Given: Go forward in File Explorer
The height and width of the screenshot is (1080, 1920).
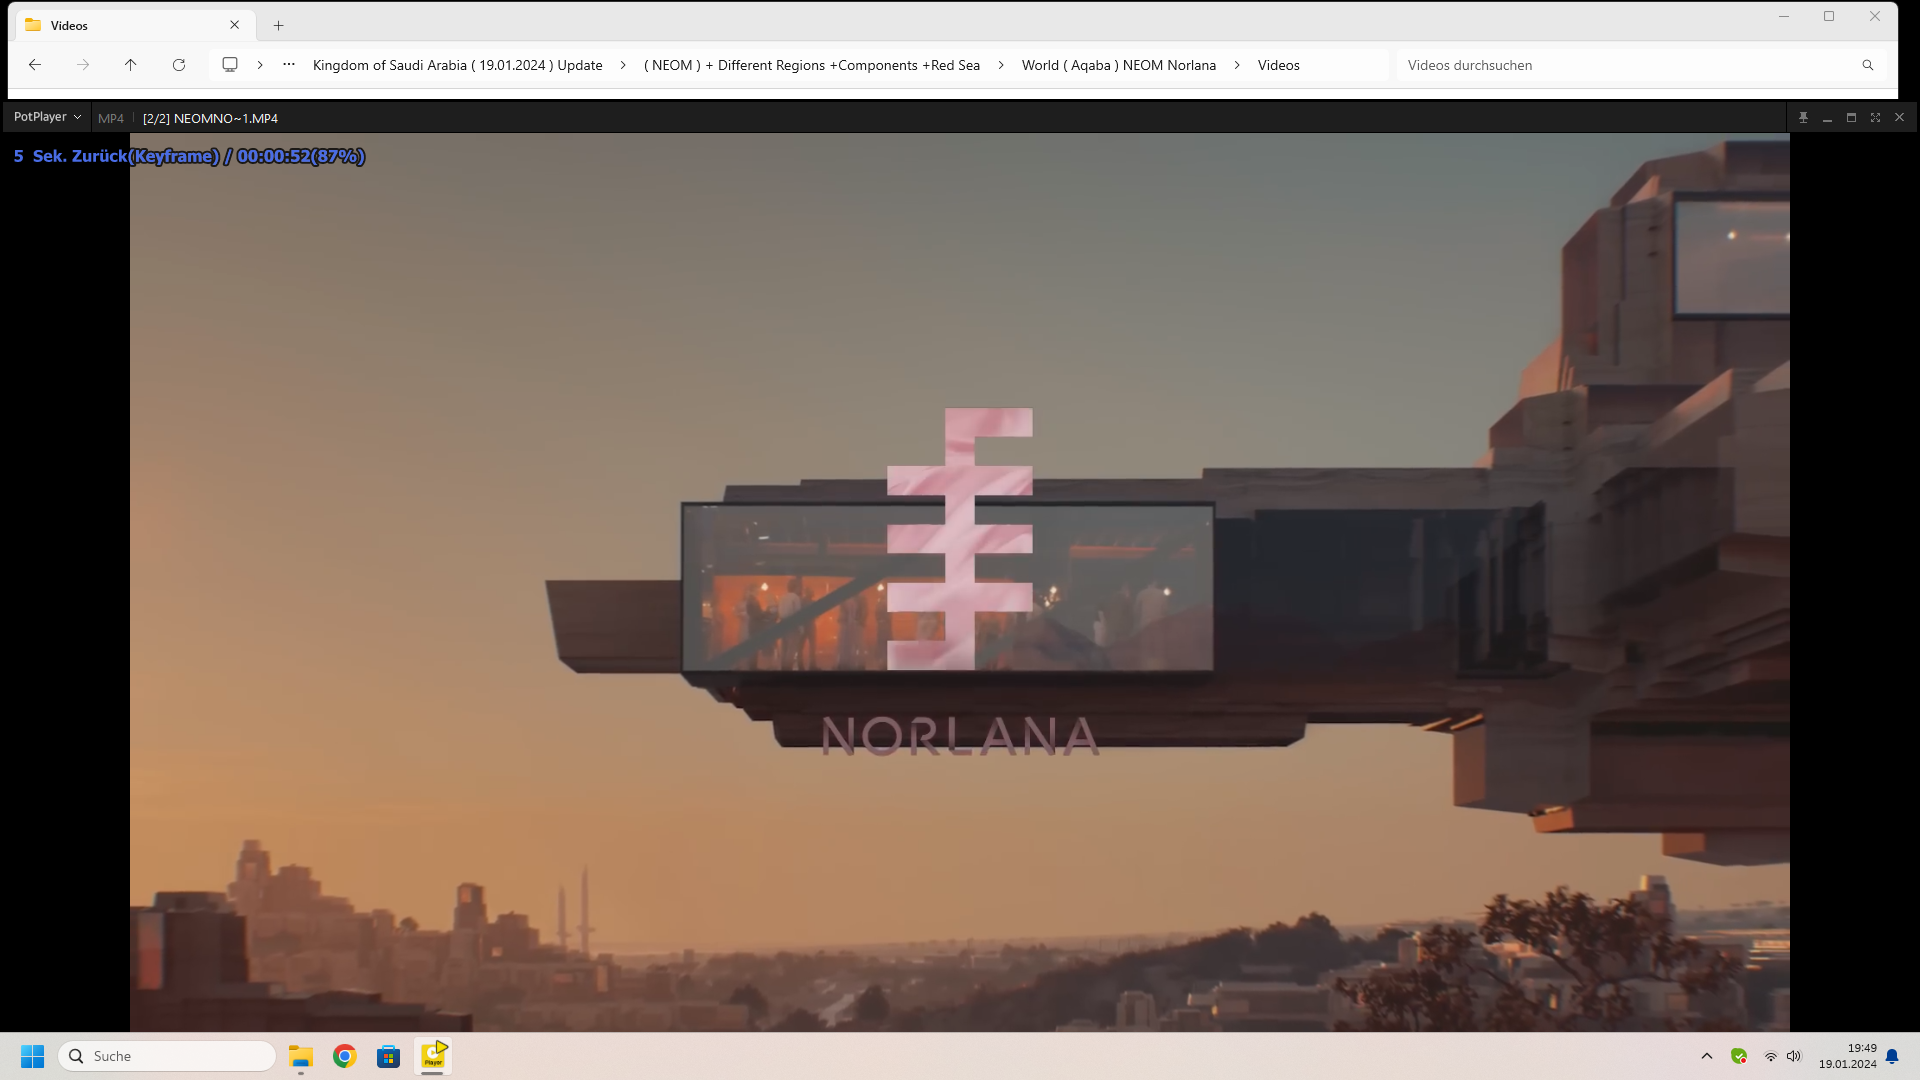Looking at the screenshot, I should (83, 65).
